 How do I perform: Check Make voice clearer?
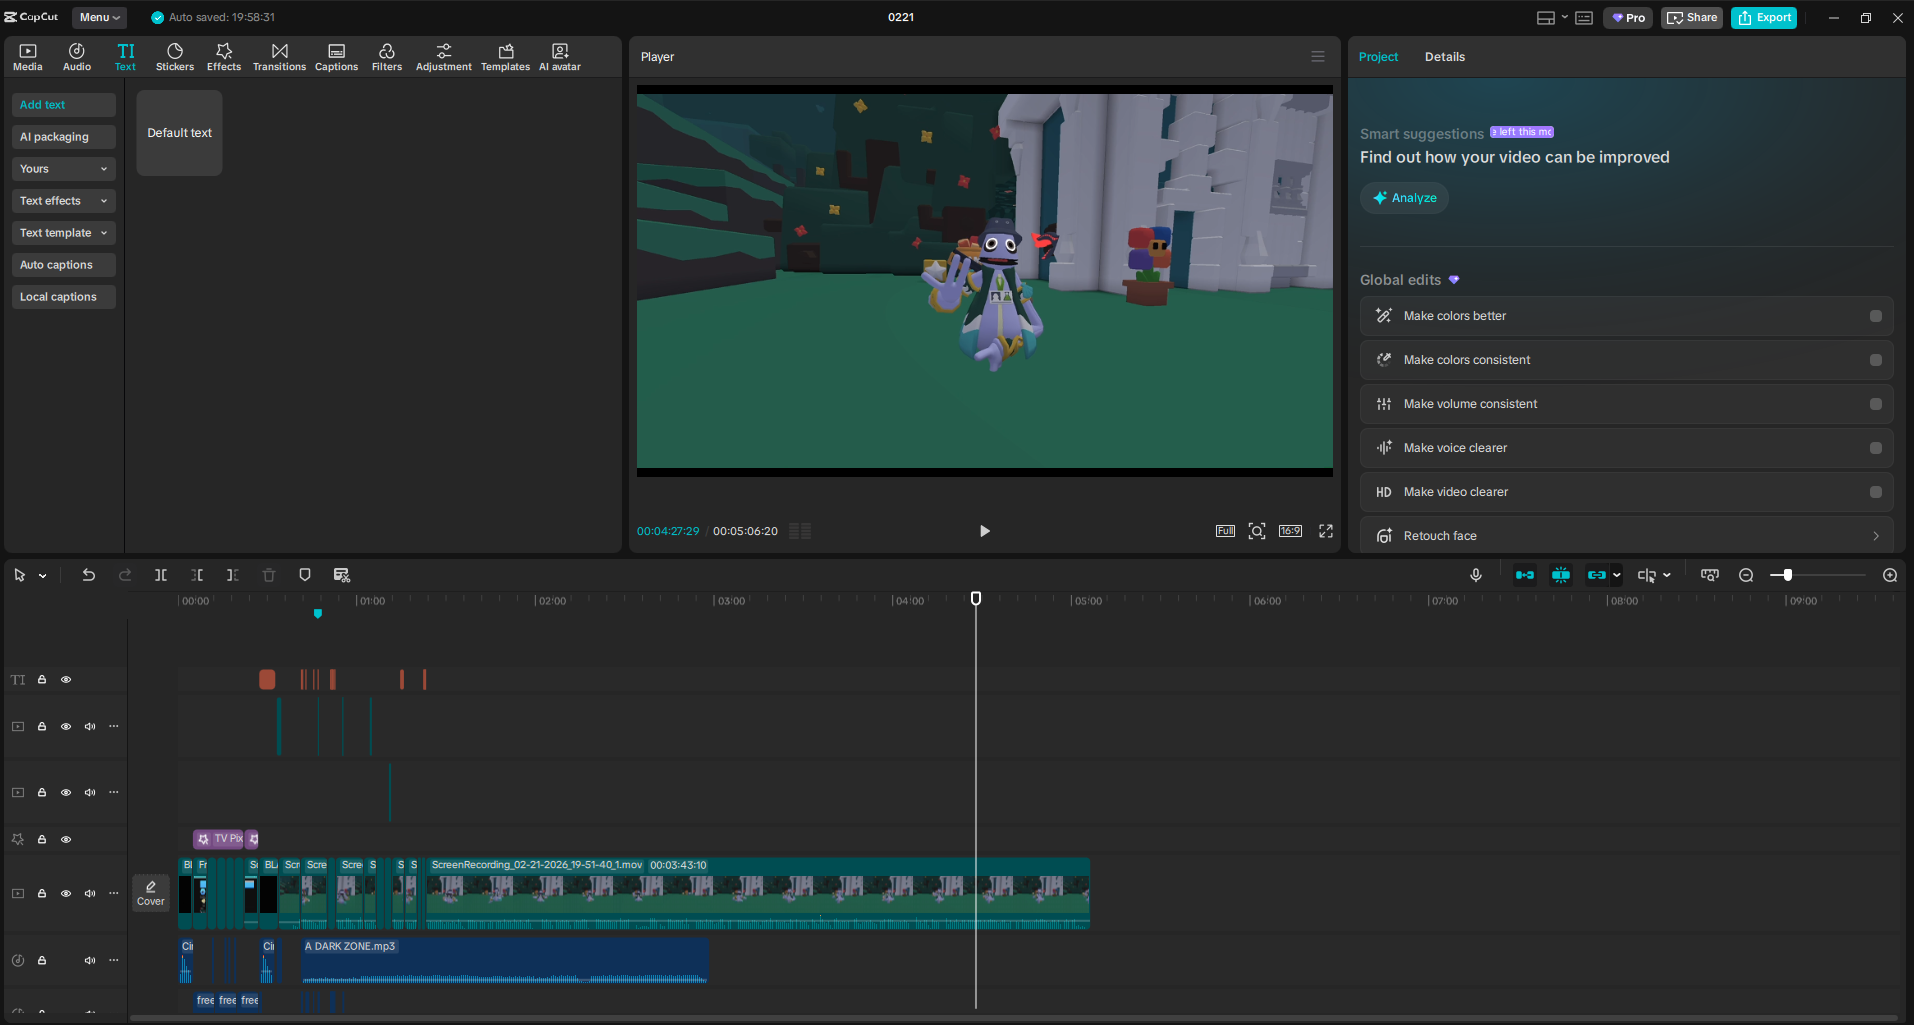pyautogui.click(x=1876, y=448)
